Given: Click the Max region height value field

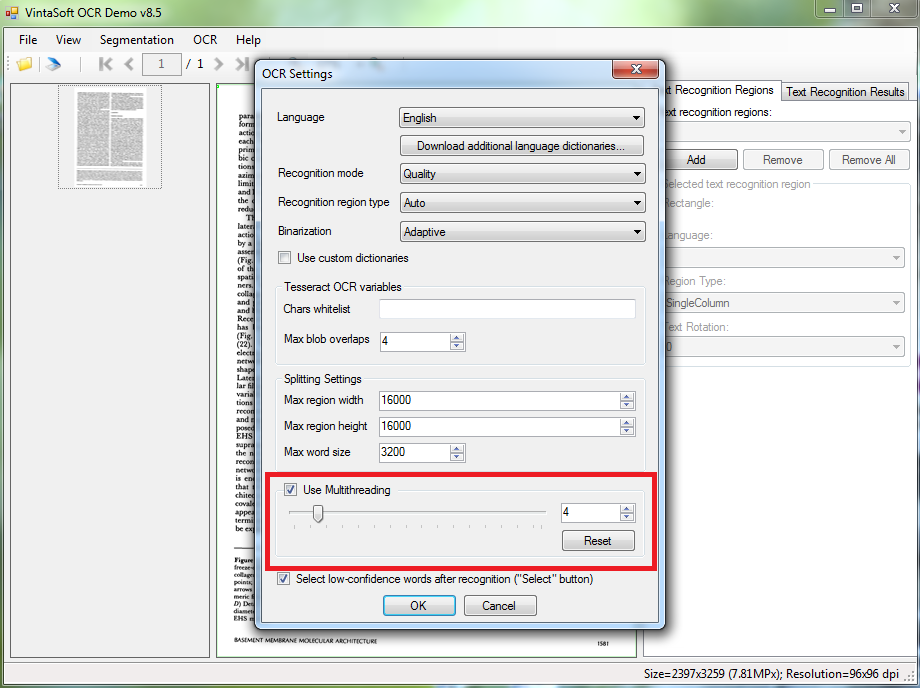Looking at the screenshot, I should tap(499, 426).
